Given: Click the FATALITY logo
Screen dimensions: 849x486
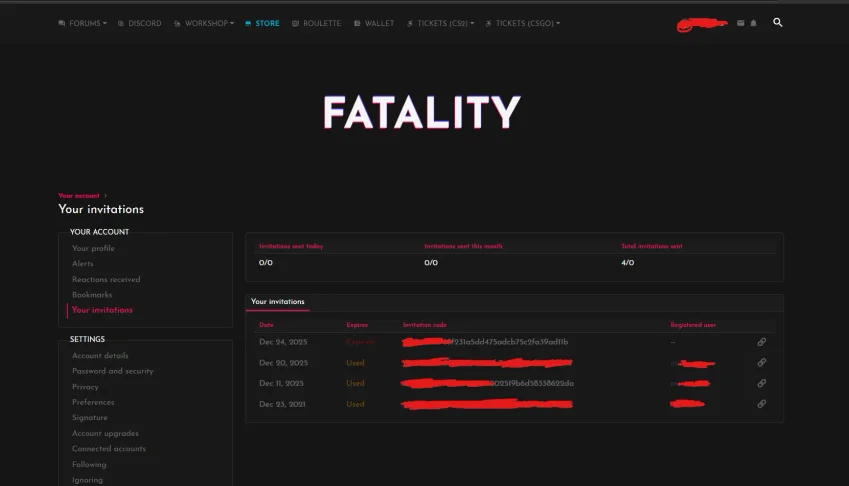Looking at the screenshot, I should tap(422, 113).
